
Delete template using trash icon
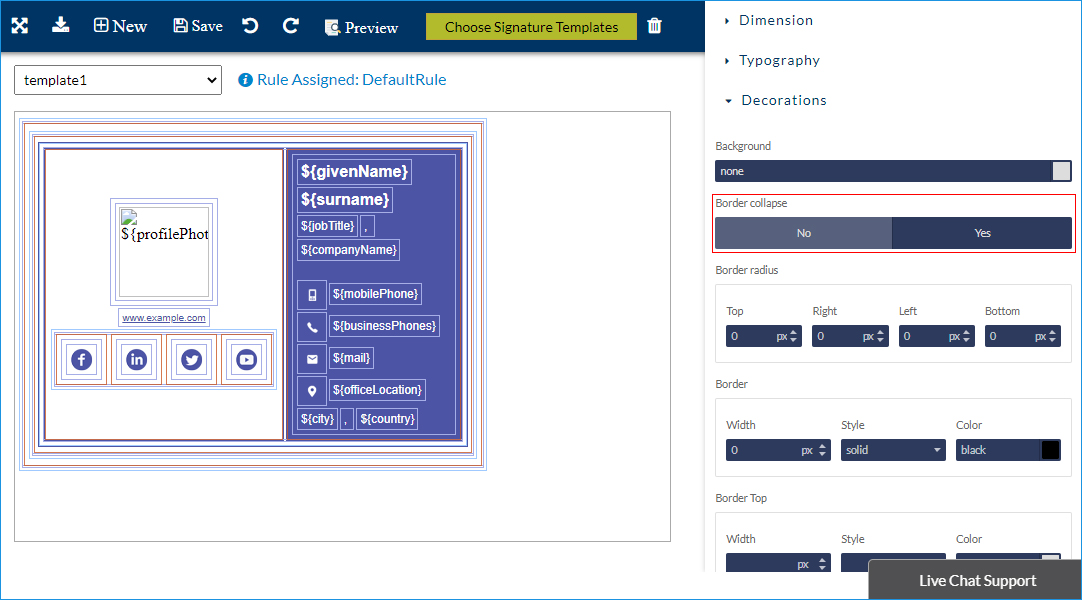pos(654,26)
